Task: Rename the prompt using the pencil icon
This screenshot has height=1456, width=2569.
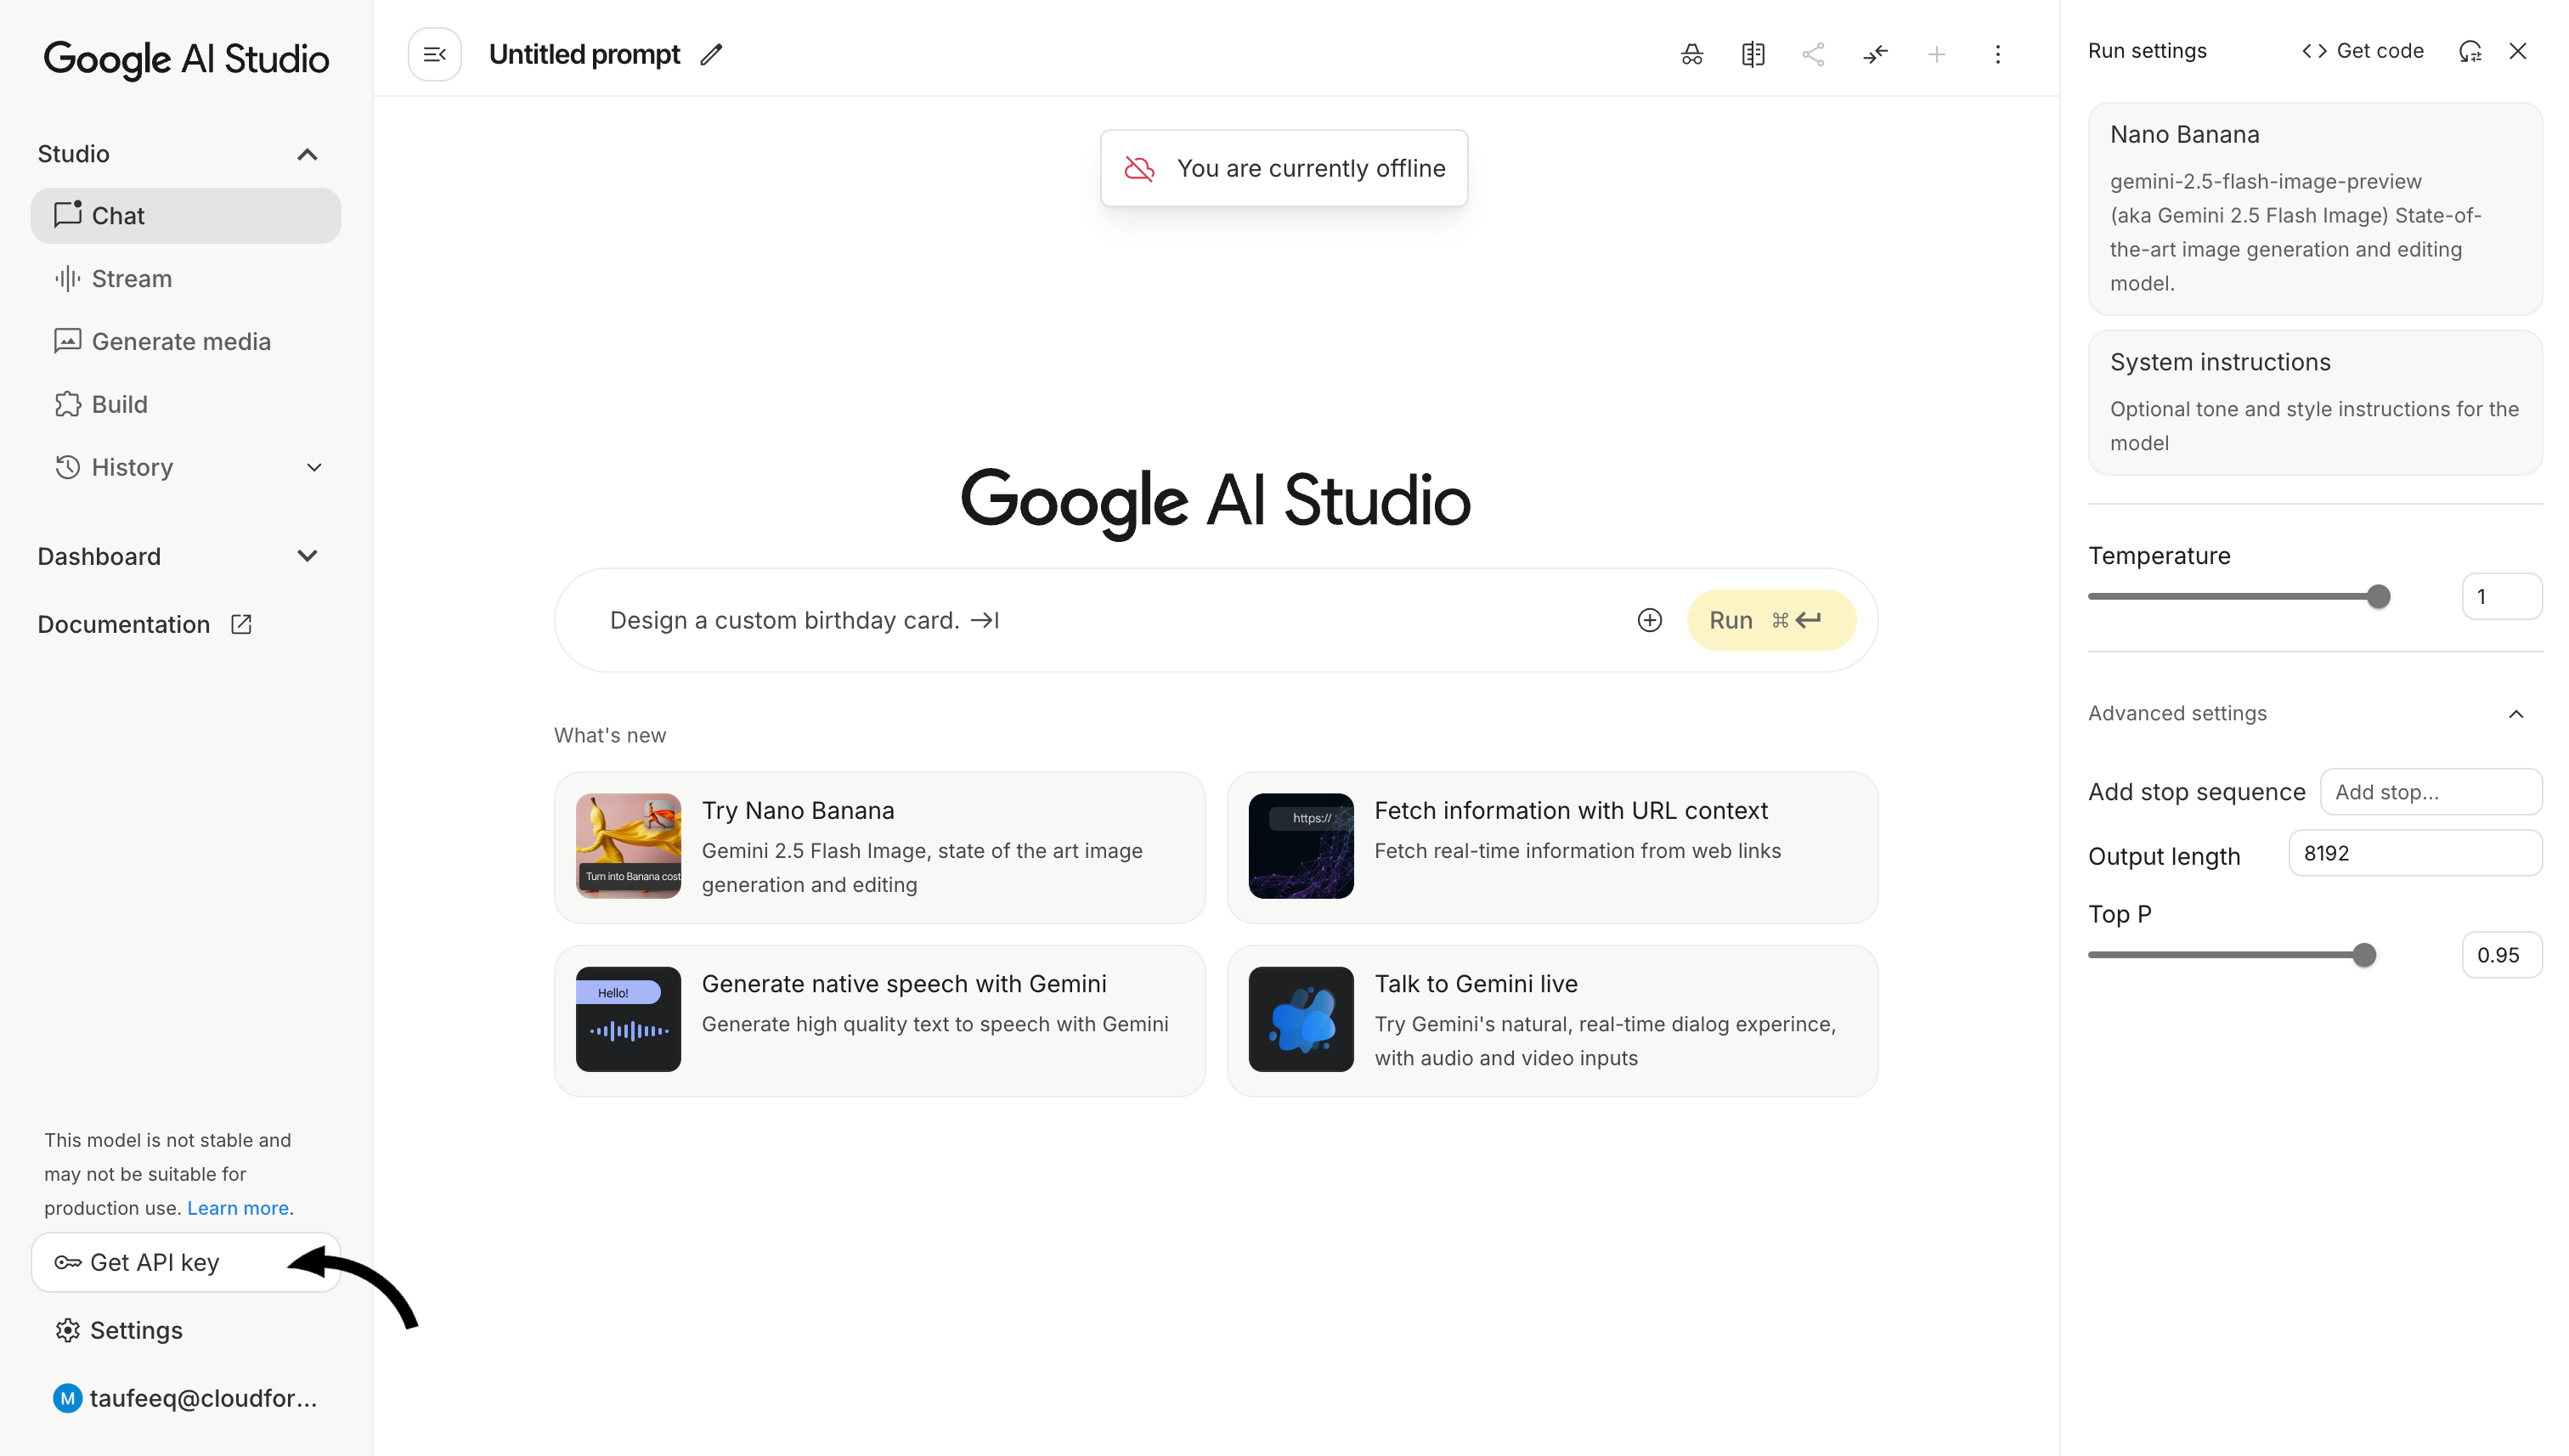Action: tap(711, 54)
